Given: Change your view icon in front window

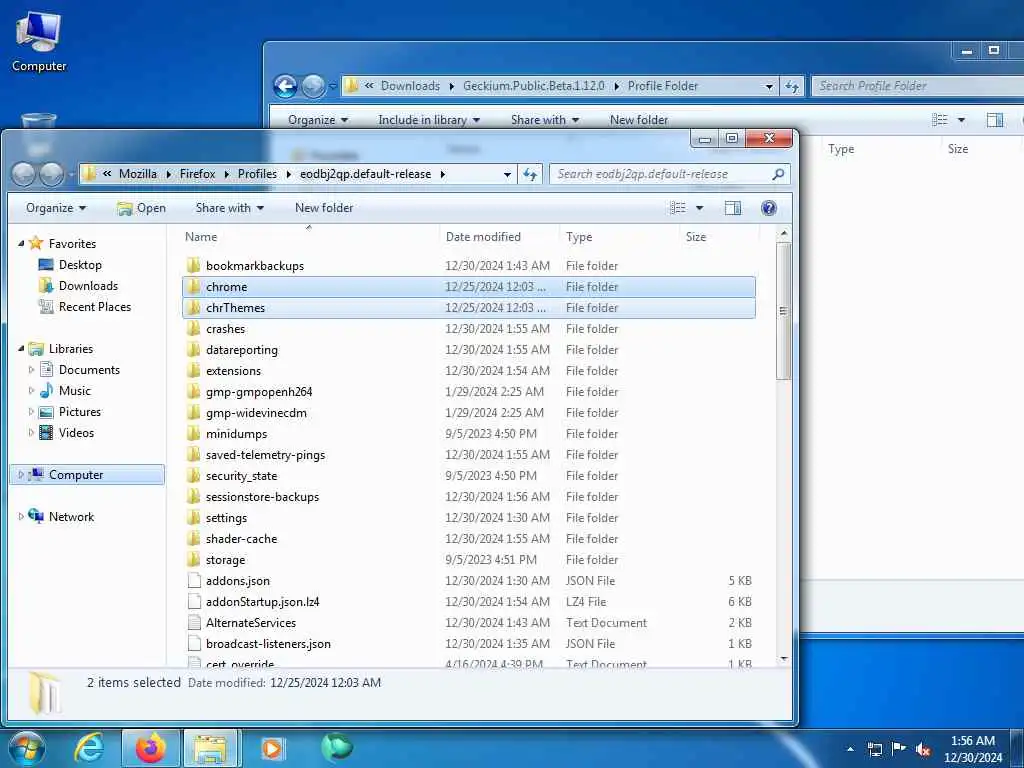Looking at the screenshot, I should coord(678,208).
